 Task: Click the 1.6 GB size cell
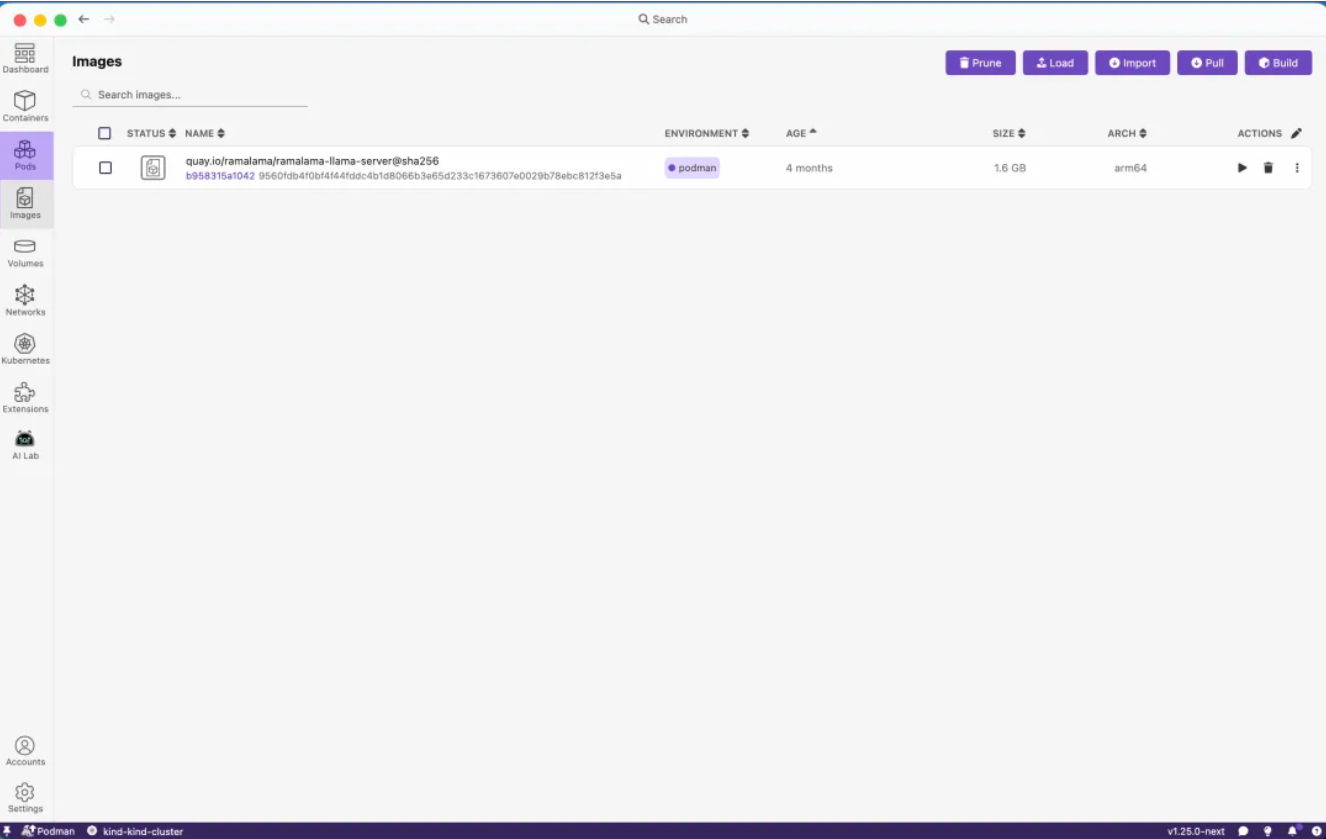coord(1010,168)
